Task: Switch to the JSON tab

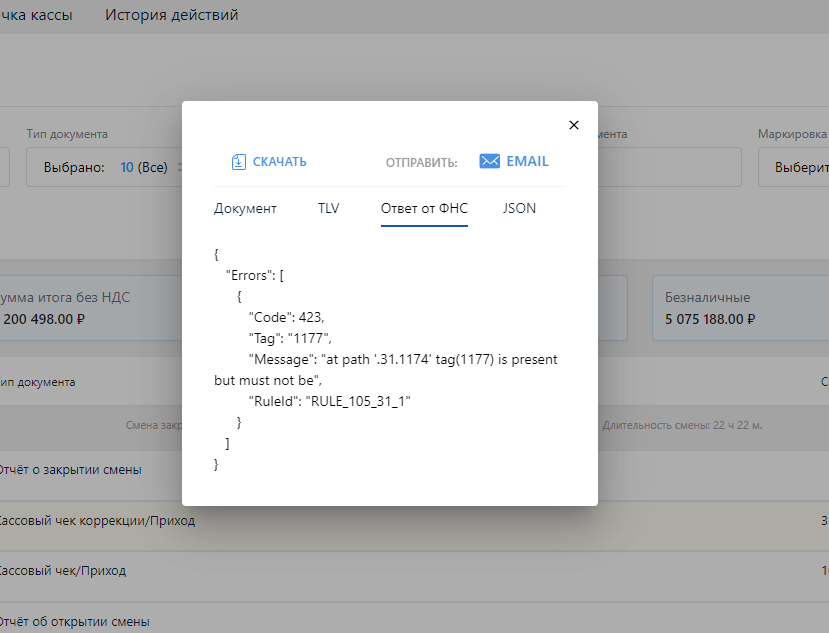Action: (x=519, y=208)
